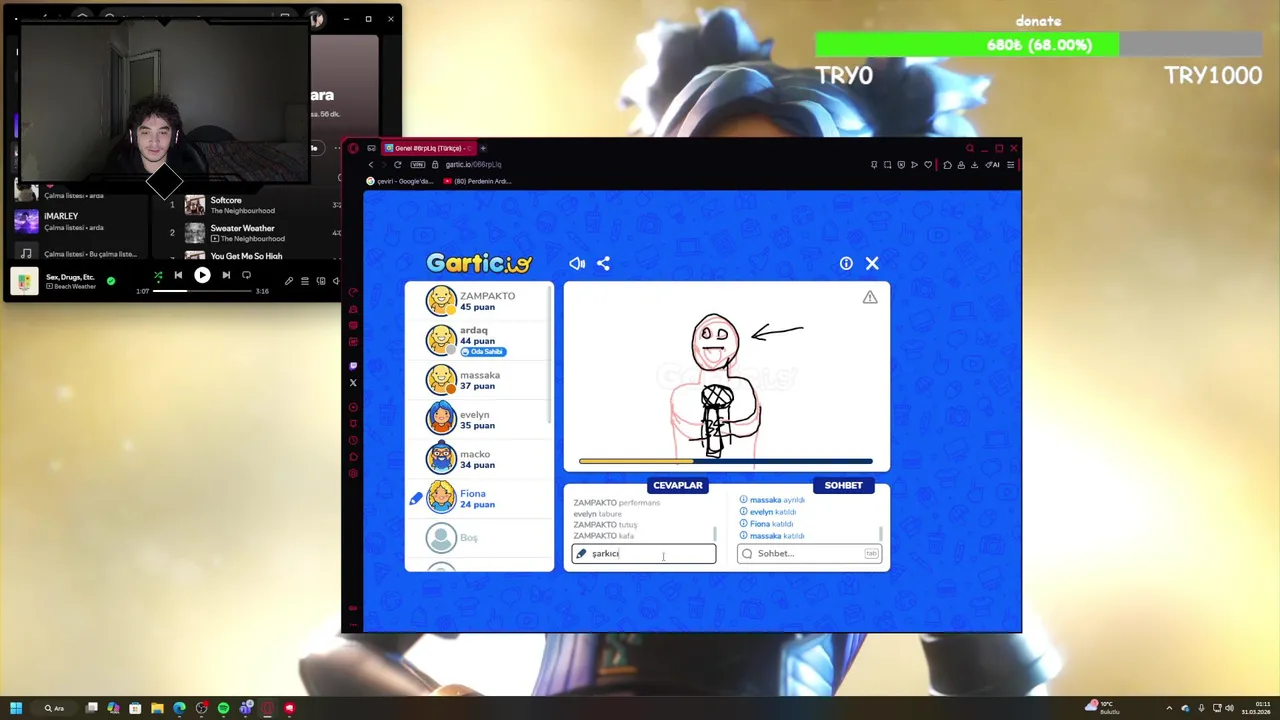Skip to next track in Spotify
Viewport: 1280px width, 720px height.
click(226, 275)
